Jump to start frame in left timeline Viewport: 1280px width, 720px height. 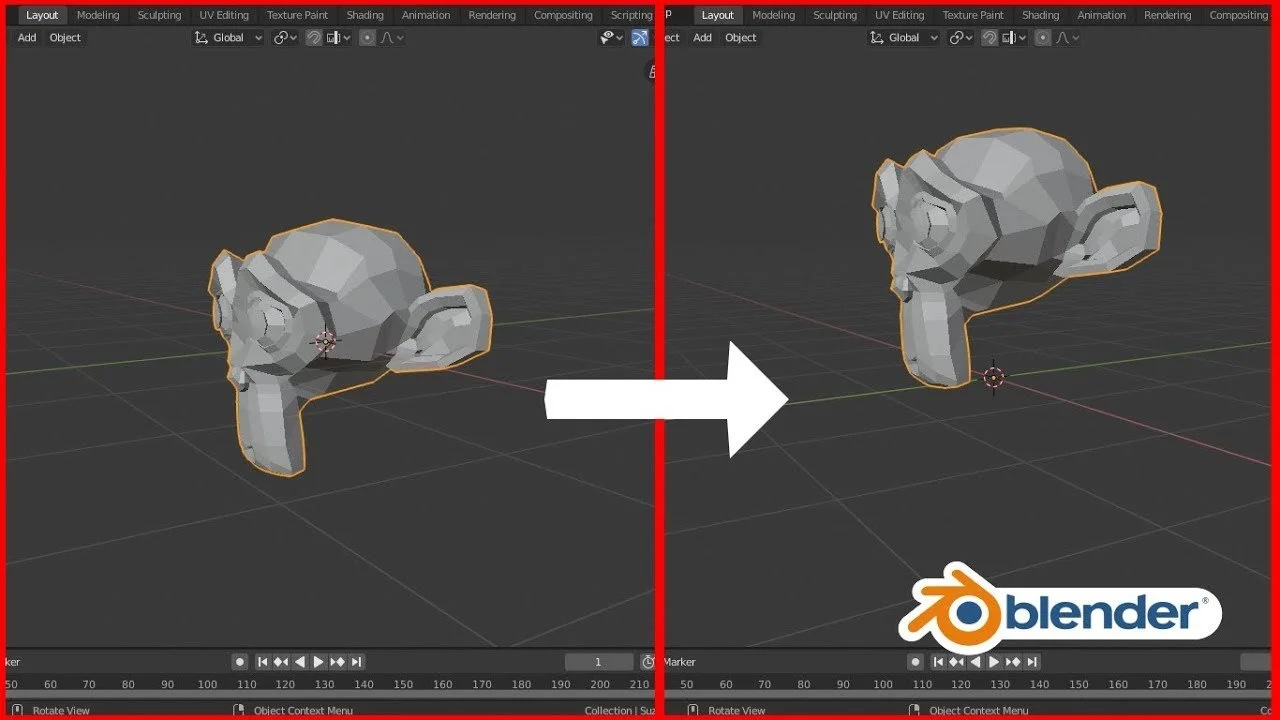pos(262,662)
